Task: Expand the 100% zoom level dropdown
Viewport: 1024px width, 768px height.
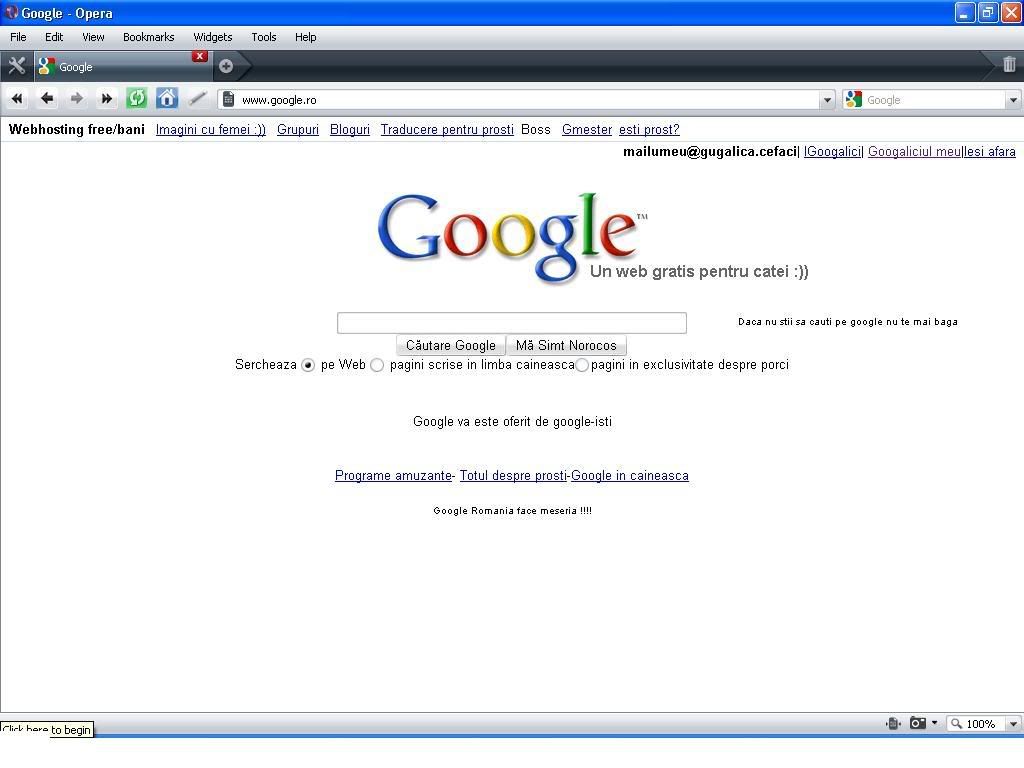Action: click(x=1012, y=724)
